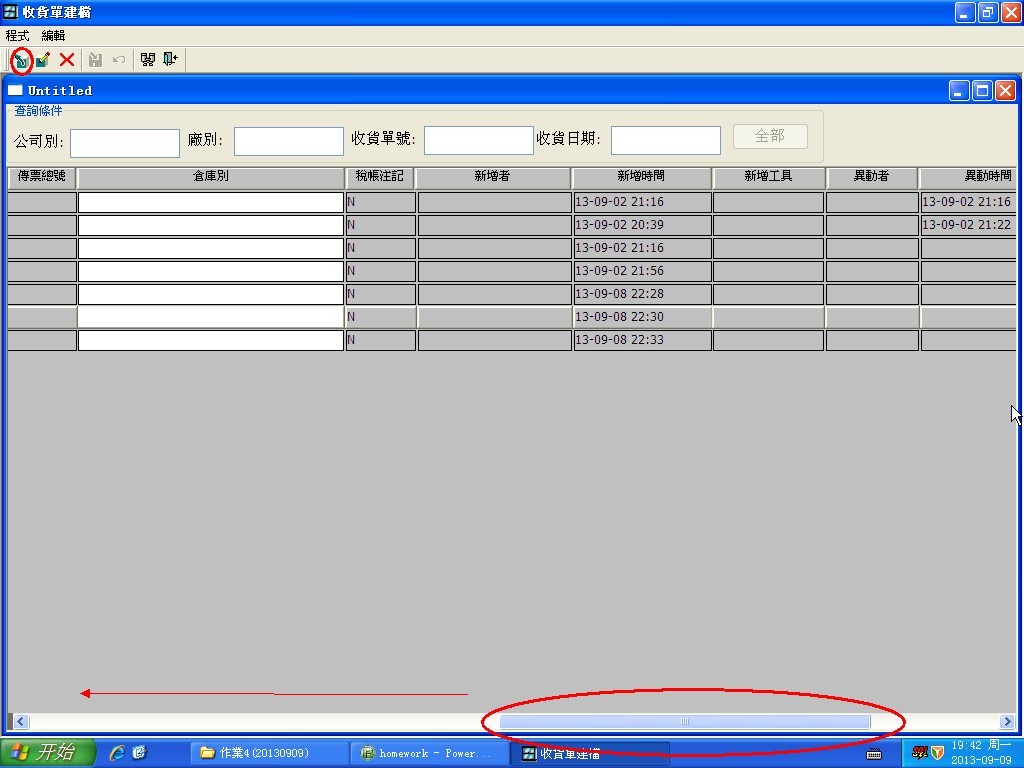
Task: Open the 程式 menu
Action: point(18,35)
